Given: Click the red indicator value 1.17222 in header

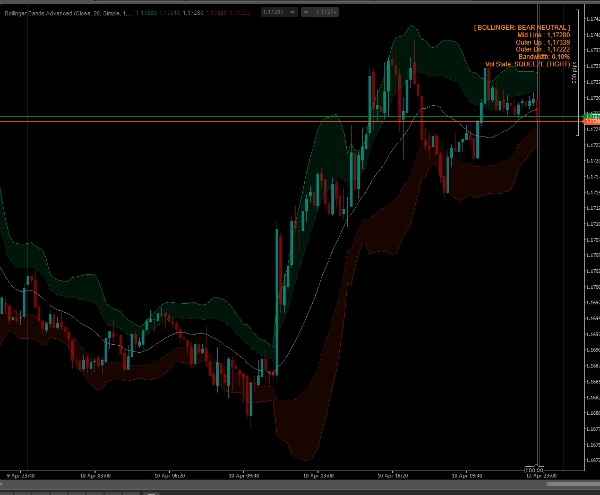Looking at the screenshot, I should coord(240,13).
